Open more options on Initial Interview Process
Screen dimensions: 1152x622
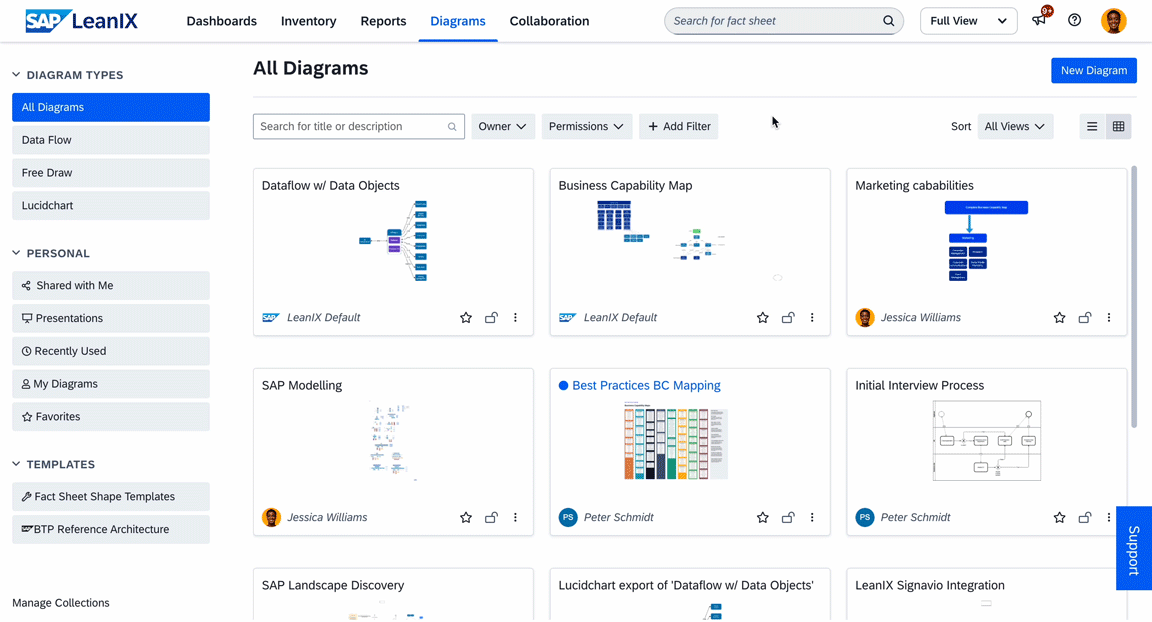1109,517
